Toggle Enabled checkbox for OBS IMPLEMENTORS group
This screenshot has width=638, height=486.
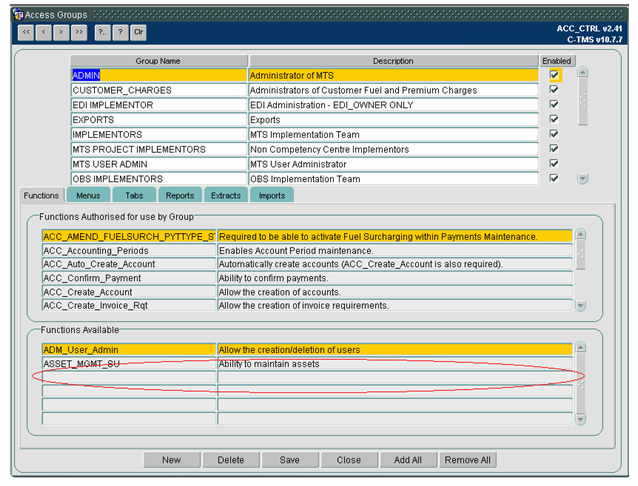tap(554, 178)
